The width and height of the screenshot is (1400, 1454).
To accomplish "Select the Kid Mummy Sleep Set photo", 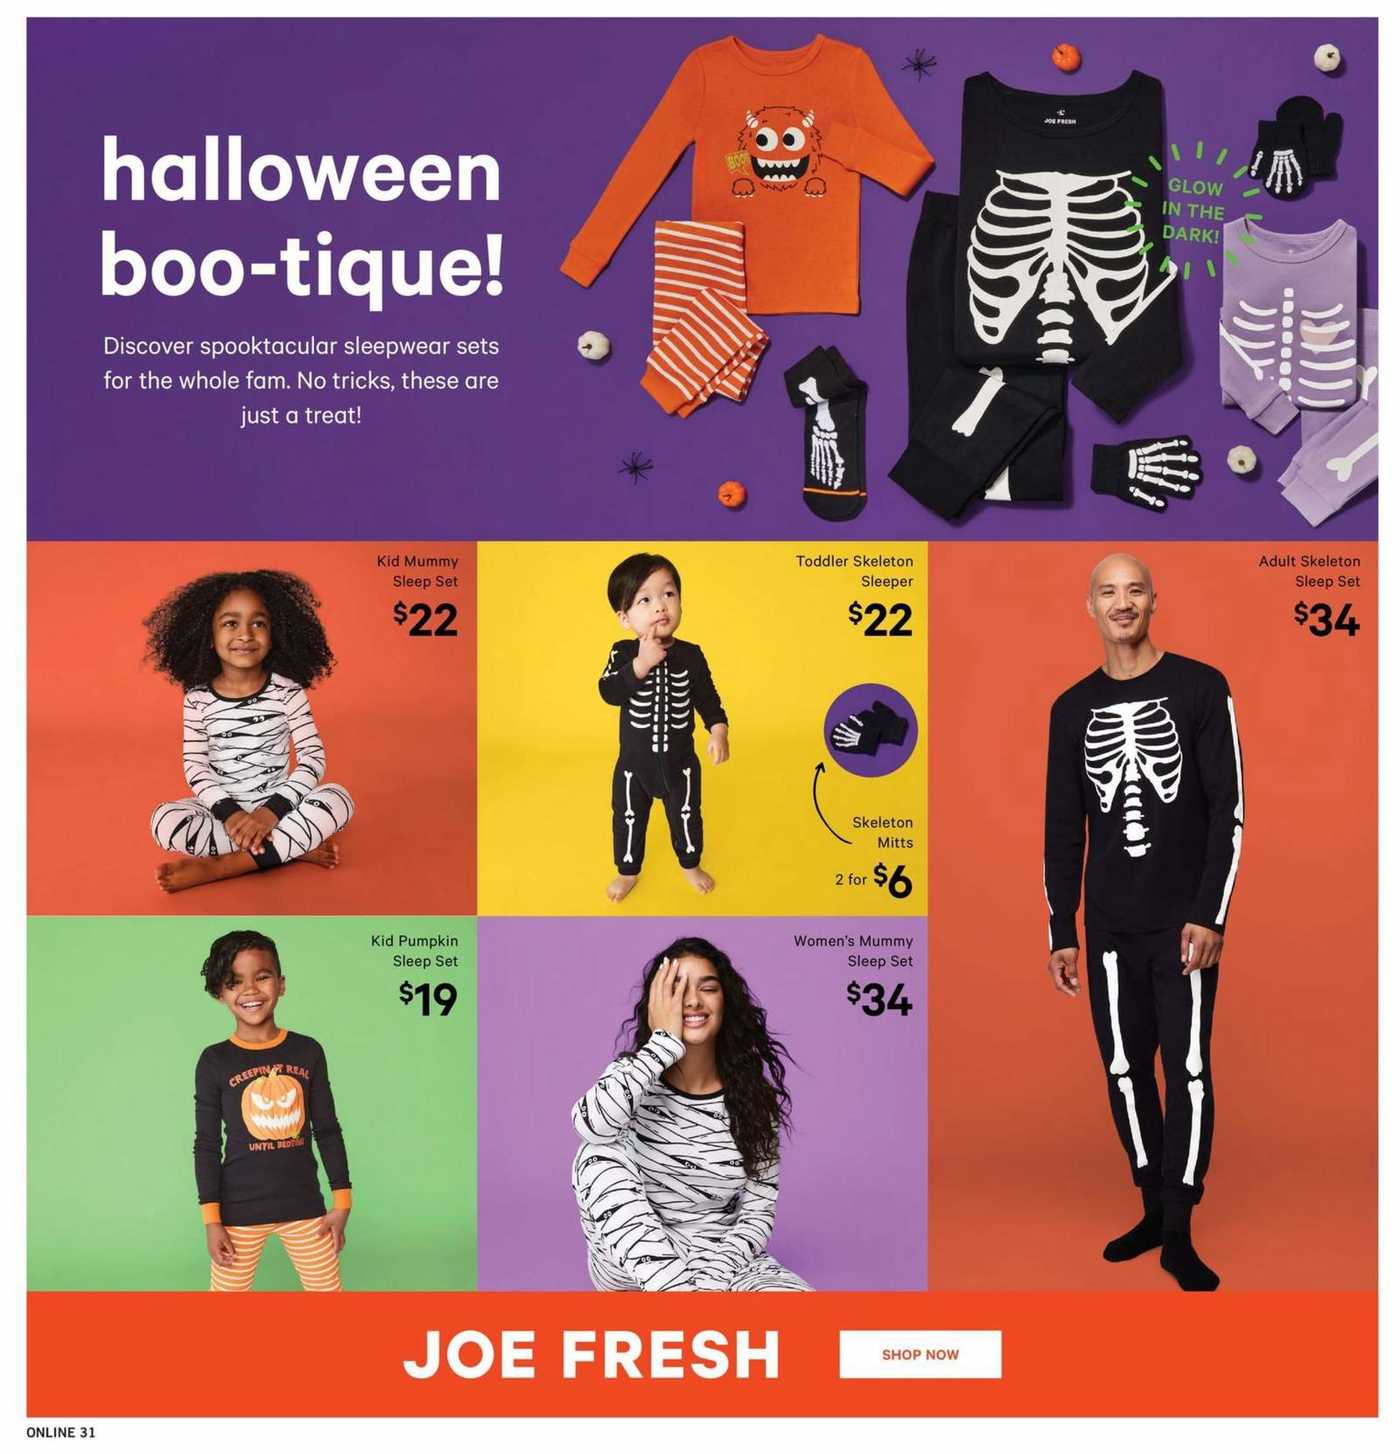I will [x=251, y=729].
